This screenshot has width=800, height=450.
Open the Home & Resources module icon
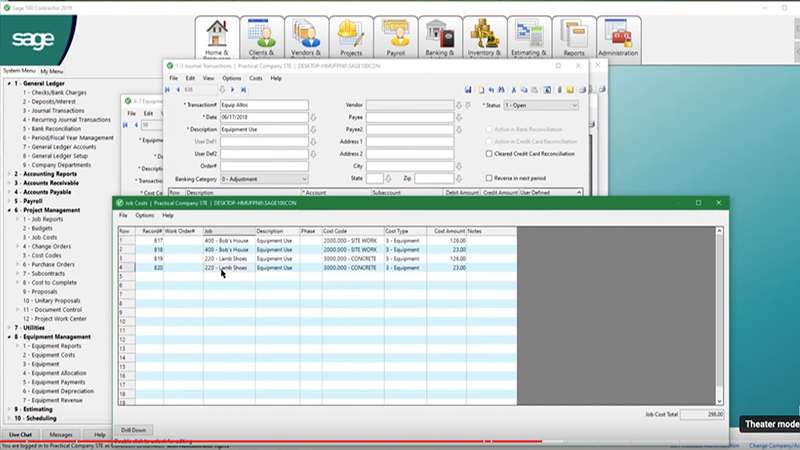click(x=217, y=38)
